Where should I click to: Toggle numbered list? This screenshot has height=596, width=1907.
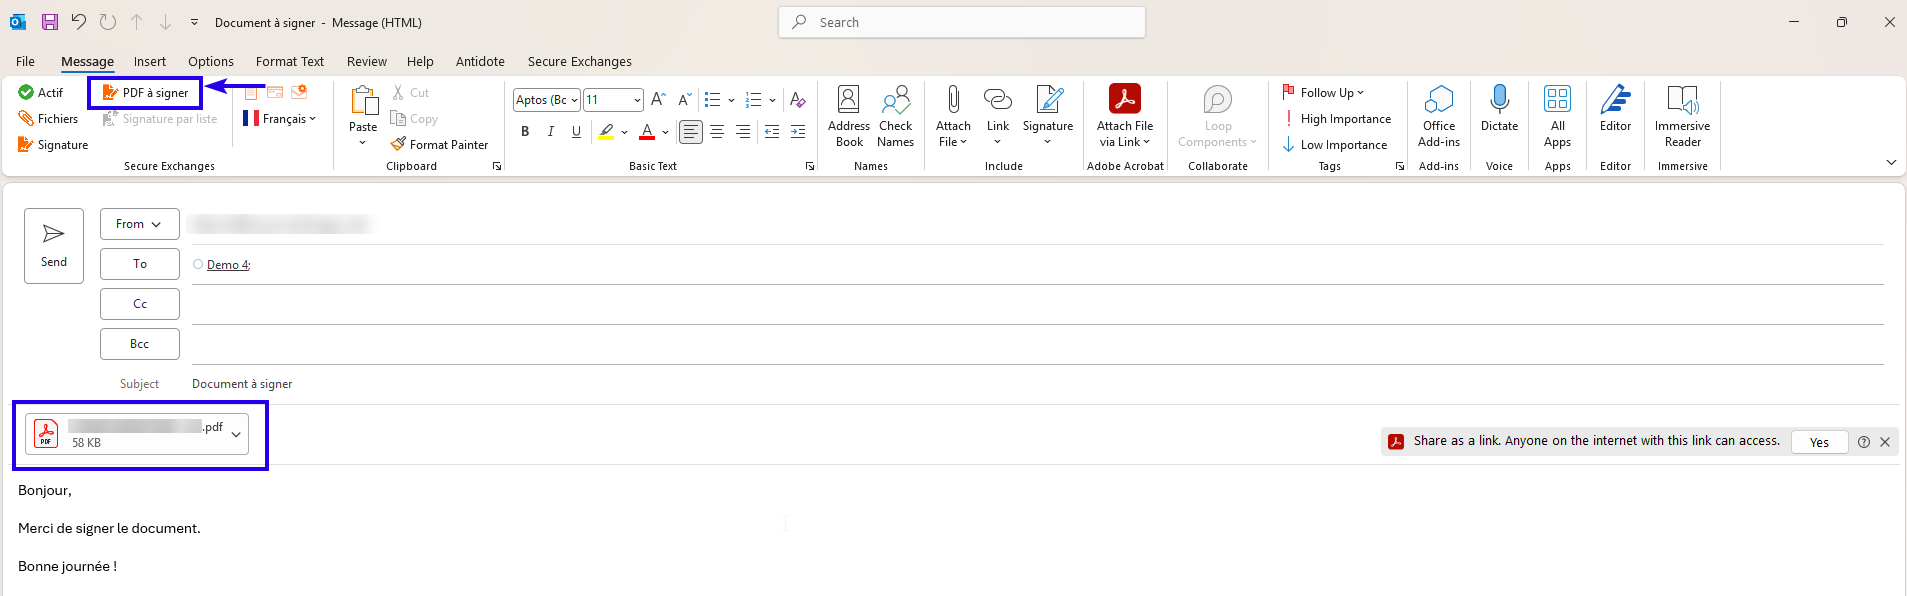(x=754, y=100)
